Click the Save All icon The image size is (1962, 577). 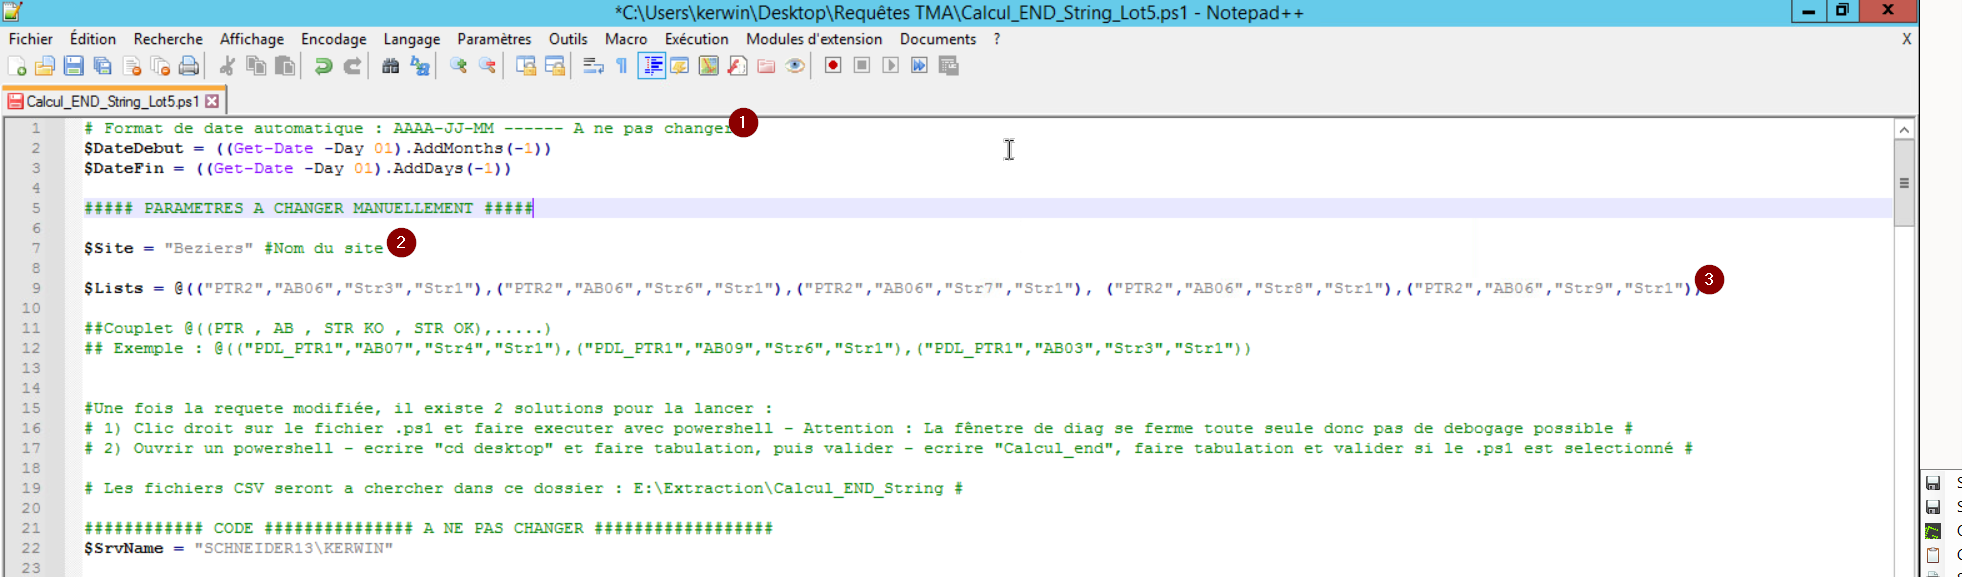click(x=102, y=66)
